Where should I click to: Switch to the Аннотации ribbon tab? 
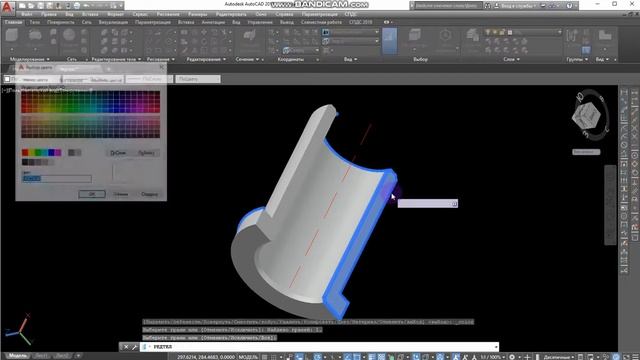[x=213, y=22]
